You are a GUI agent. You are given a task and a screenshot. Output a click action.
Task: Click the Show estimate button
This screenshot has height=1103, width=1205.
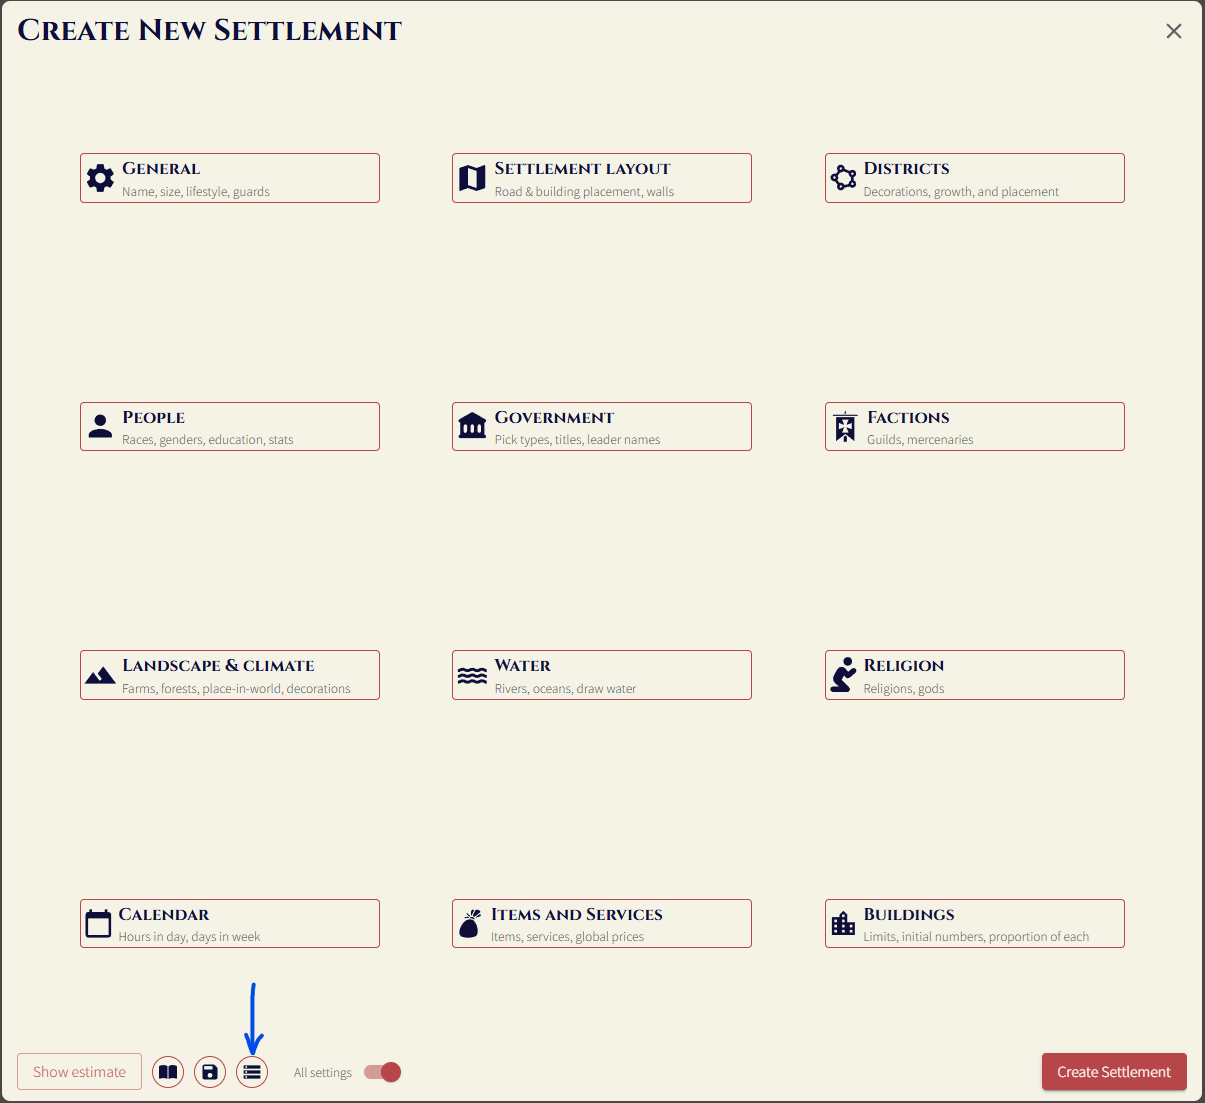pyautogui.click(x=79, y=1072)
